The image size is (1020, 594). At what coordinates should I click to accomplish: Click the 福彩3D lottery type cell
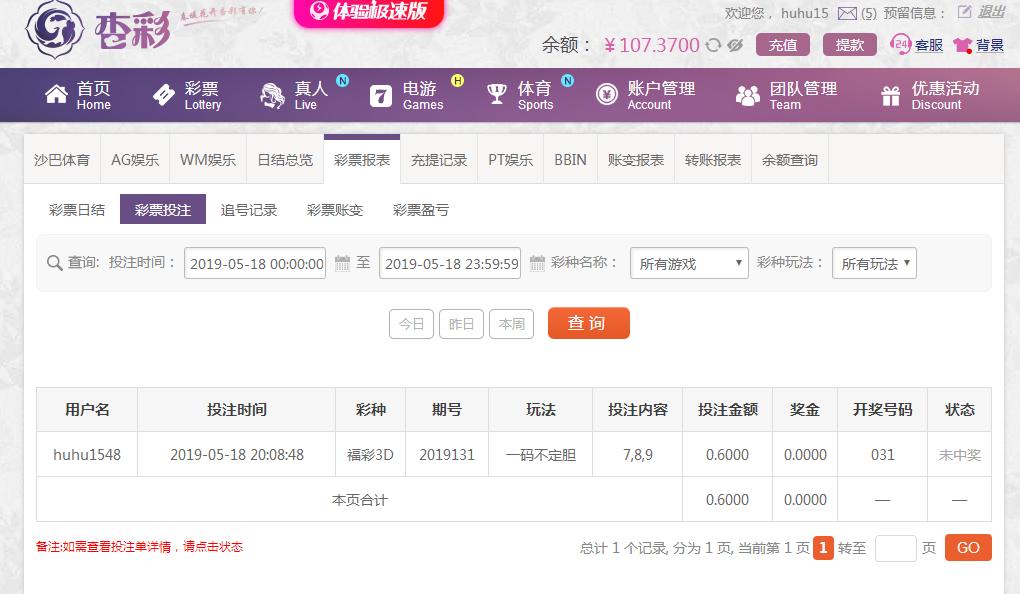click(370, 455)
